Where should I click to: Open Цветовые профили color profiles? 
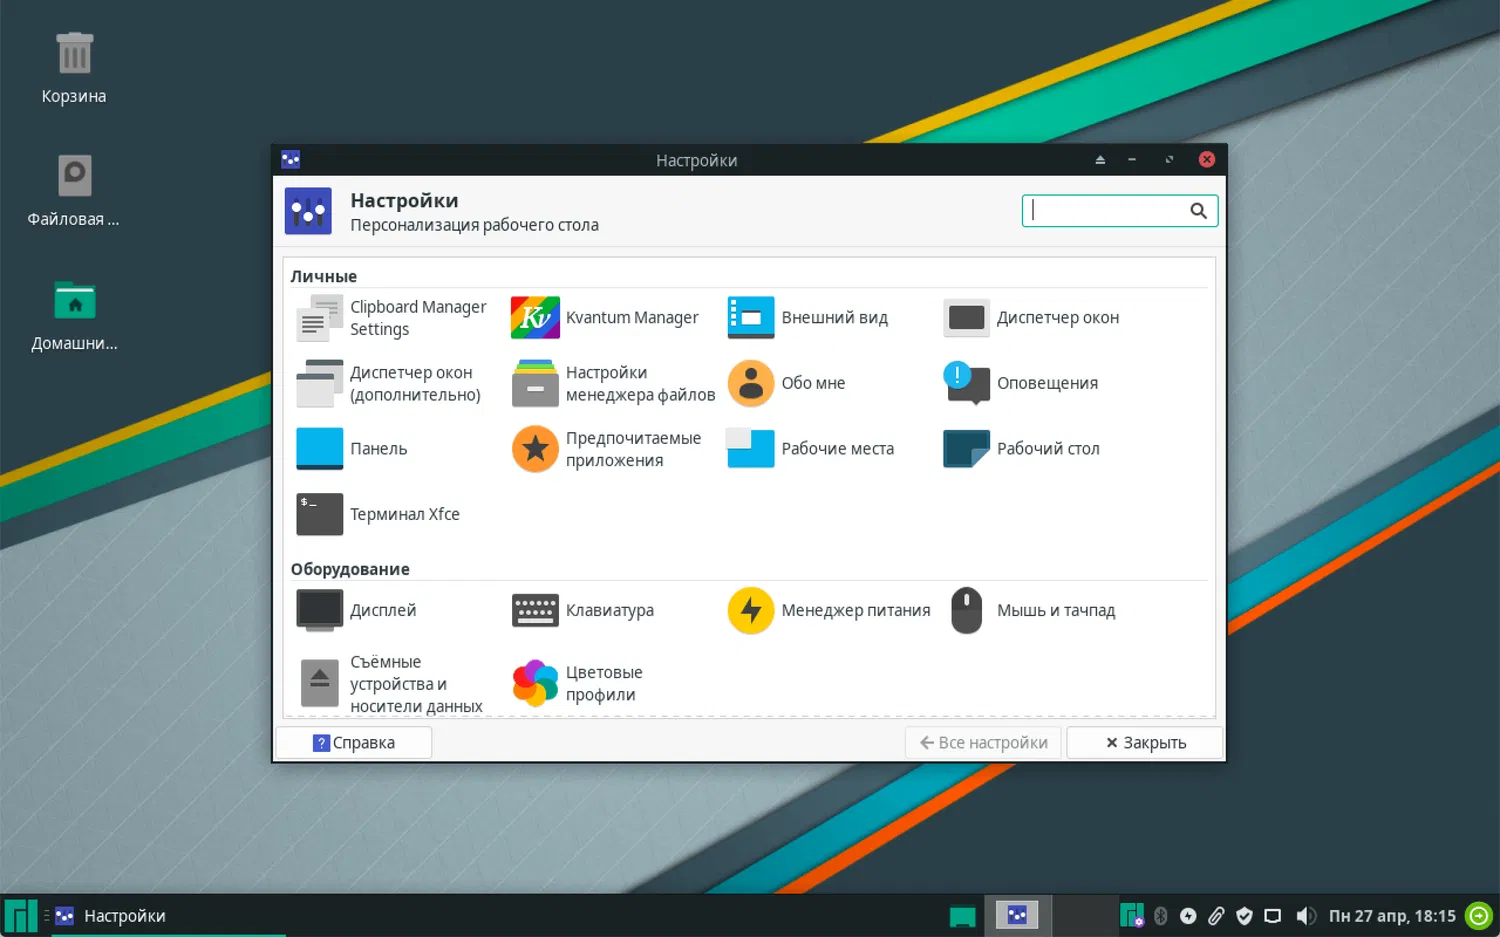coord(578,683)
